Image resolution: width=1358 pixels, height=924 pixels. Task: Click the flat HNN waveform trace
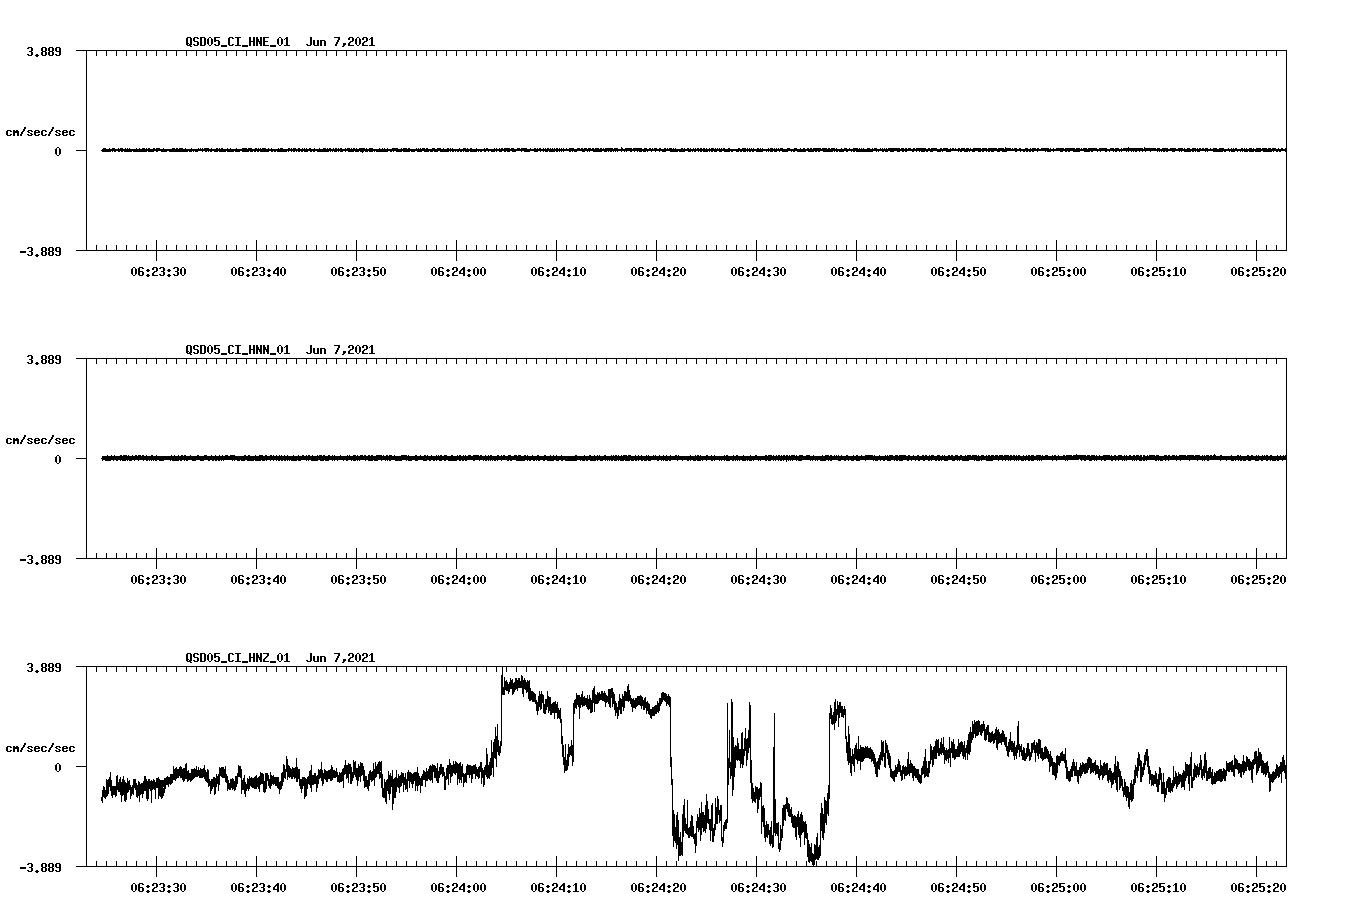(694, 458)
